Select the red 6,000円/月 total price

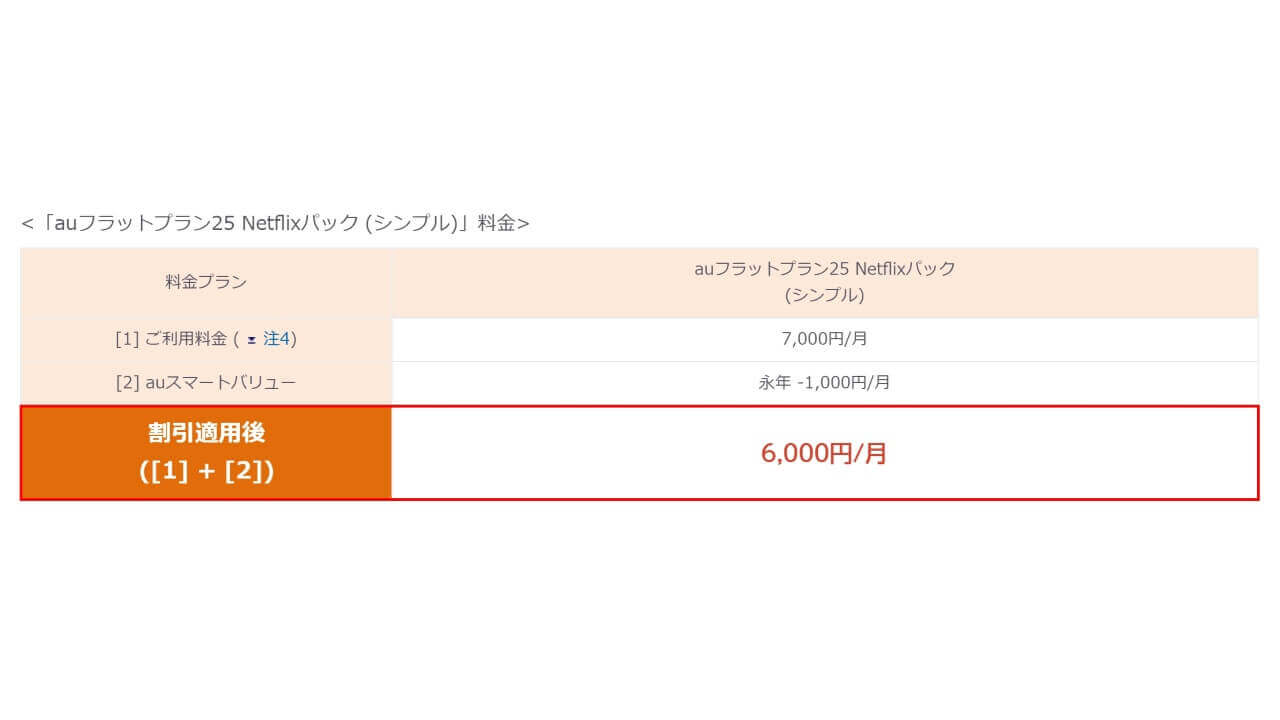point(825,453)
